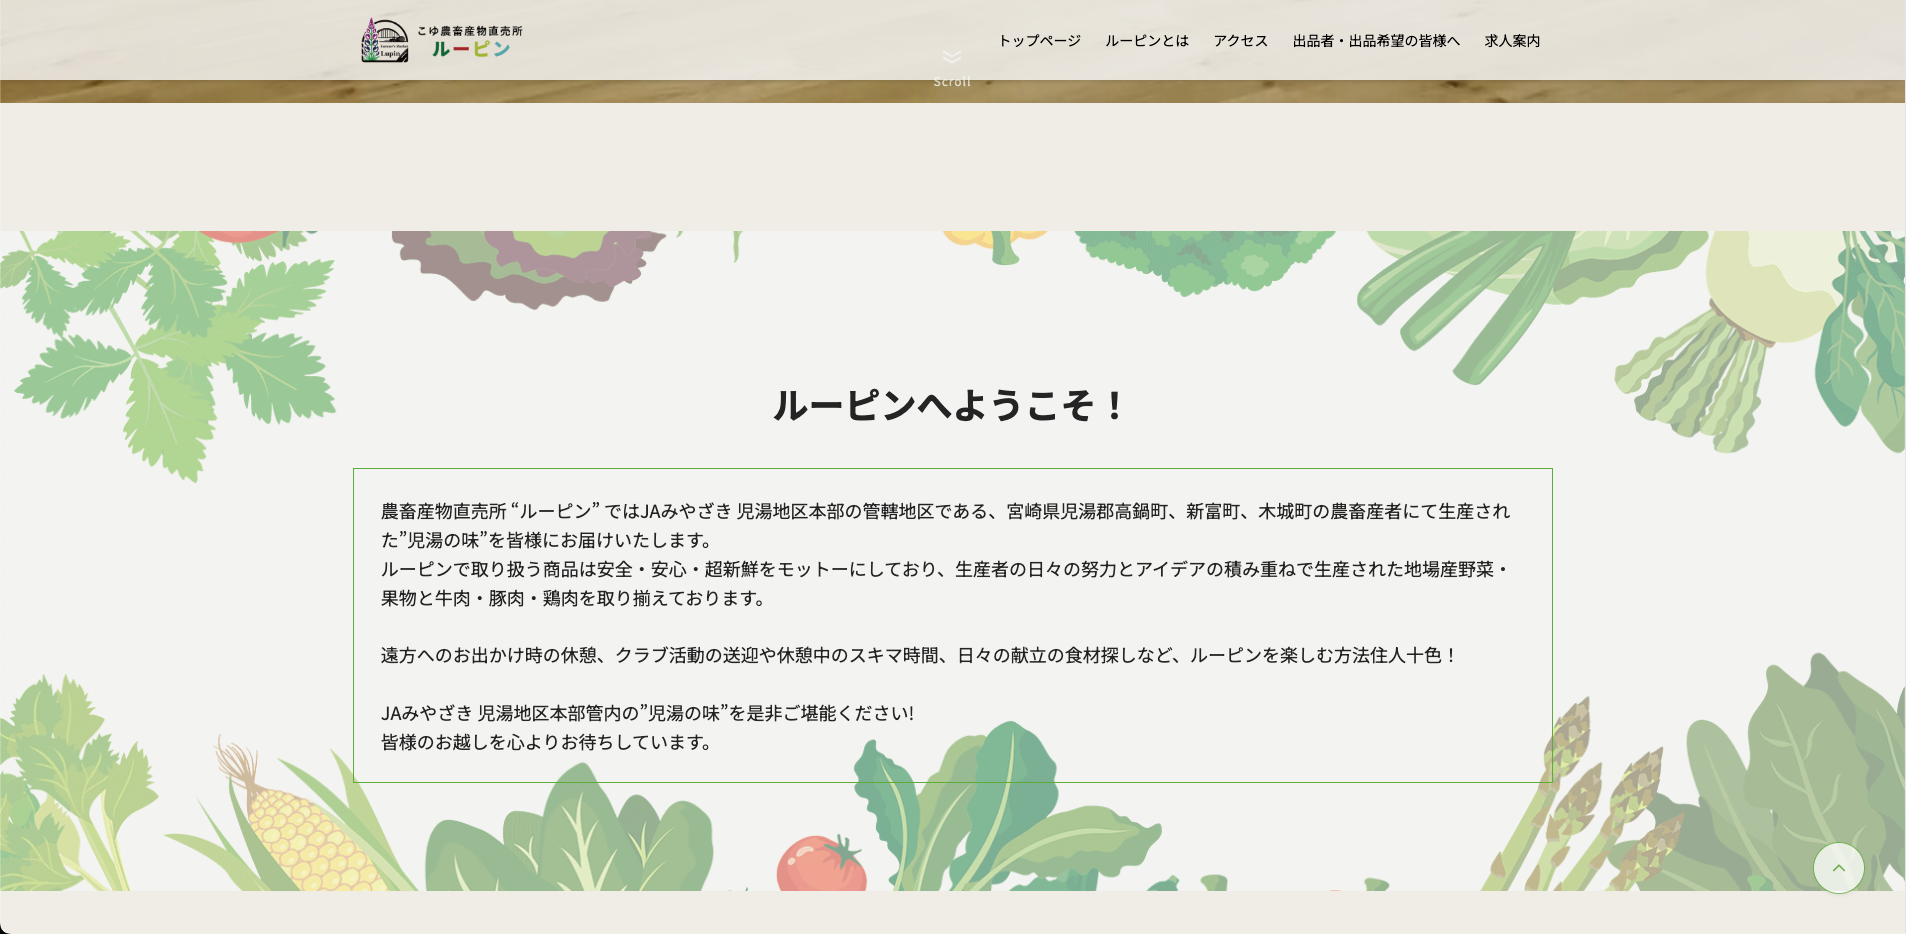
Task: Open the トップページ navigation link
Action: click(x=1039, y=41)
